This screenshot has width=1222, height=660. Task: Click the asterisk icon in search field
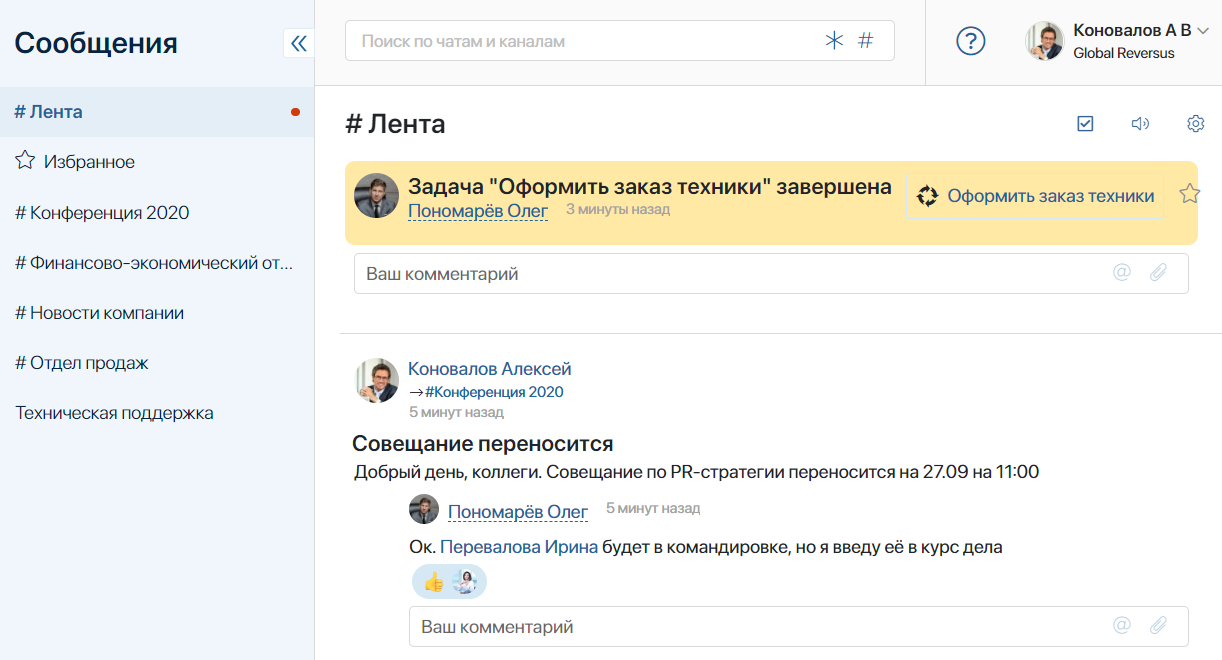click(834, 41)
